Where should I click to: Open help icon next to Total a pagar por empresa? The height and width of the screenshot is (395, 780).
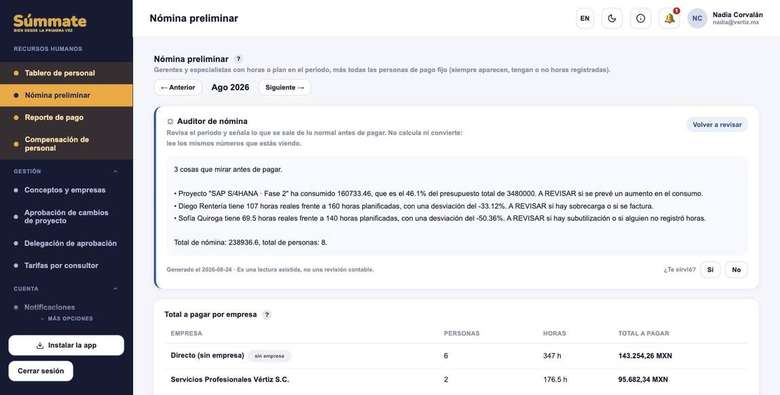(267, 315)
